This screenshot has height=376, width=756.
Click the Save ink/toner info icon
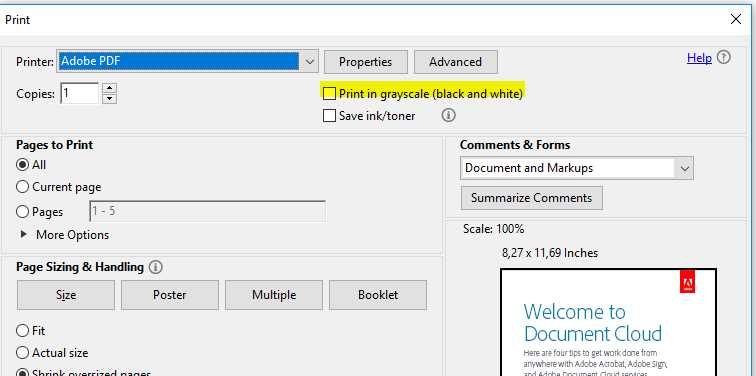coord(448,115)
